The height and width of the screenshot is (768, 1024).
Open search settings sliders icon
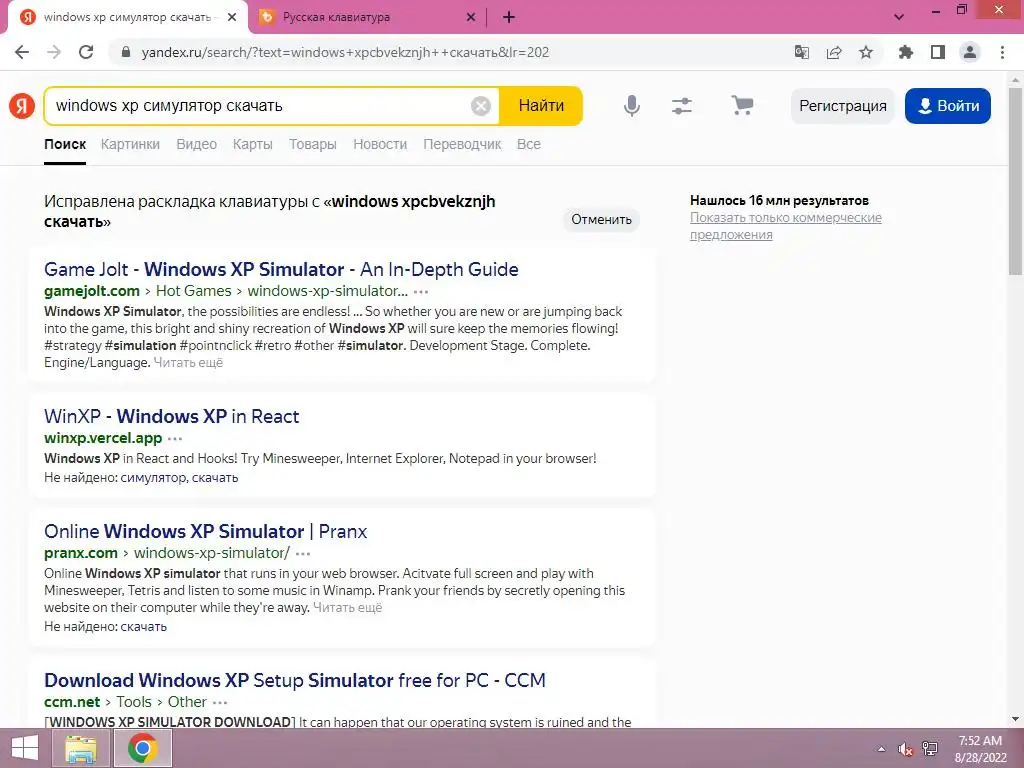pyautogui.click(x=682, y=106)
